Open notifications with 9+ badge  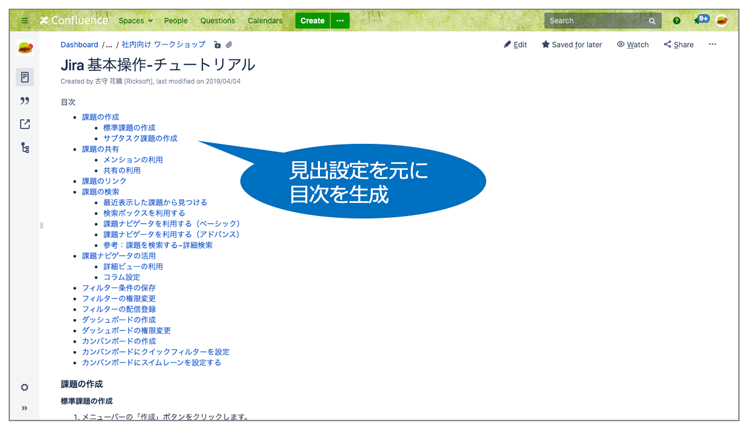701,20
